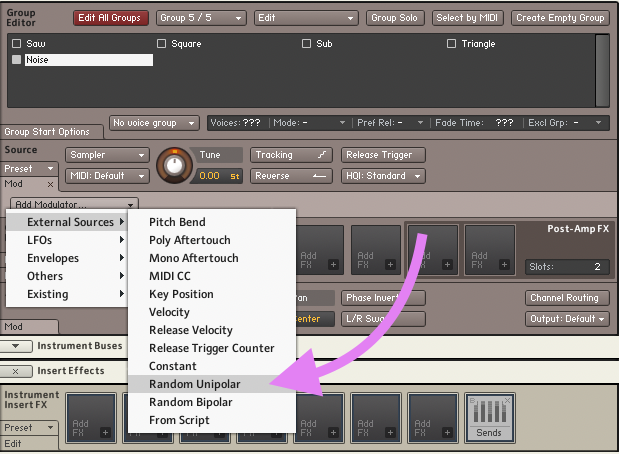Viewport: 619px width, 454px height.
Task: Open the Sampler mode dropdown
Action: 107,155
